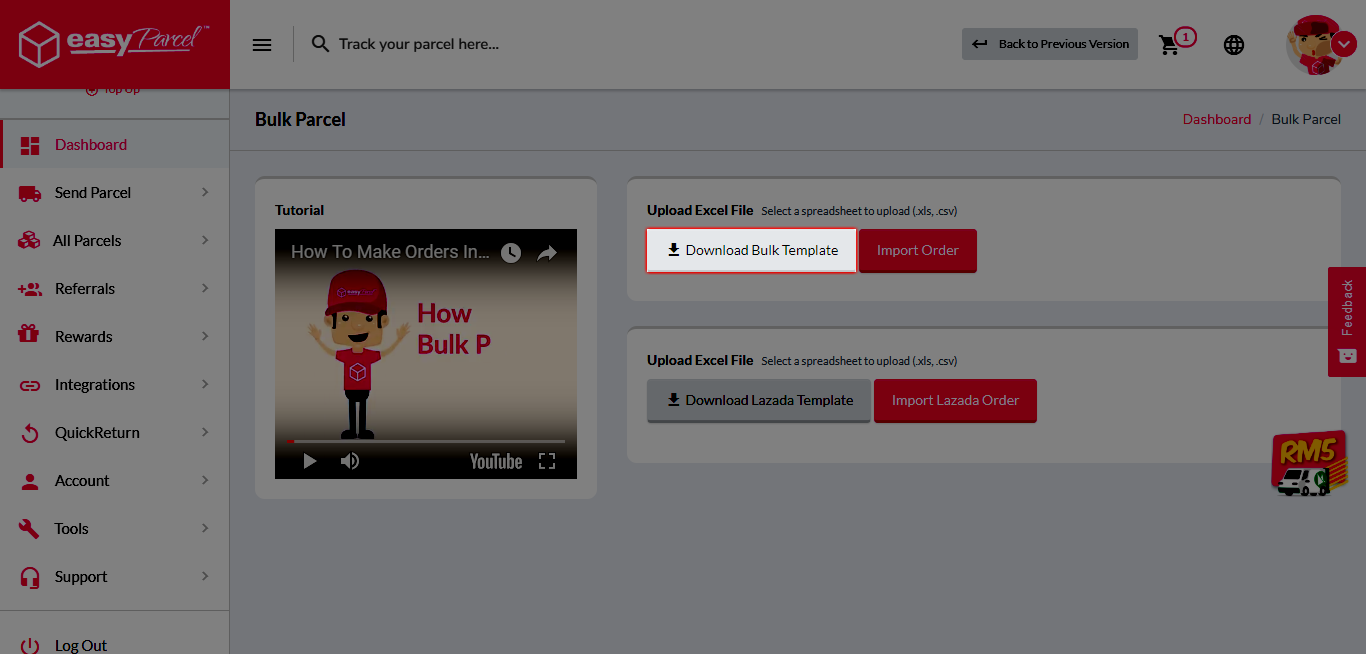Click the EasyParcel logo
This screenshot has height=654, width=1366.
[114, 44]
